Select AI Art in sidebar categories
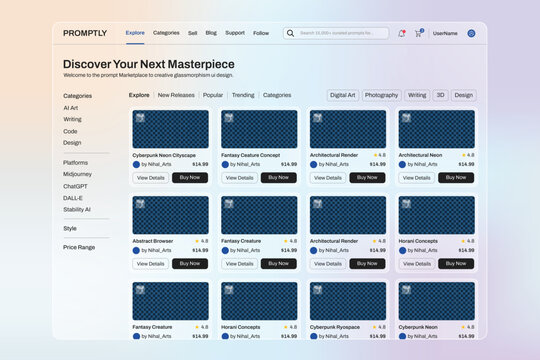 tap(71, 108)
